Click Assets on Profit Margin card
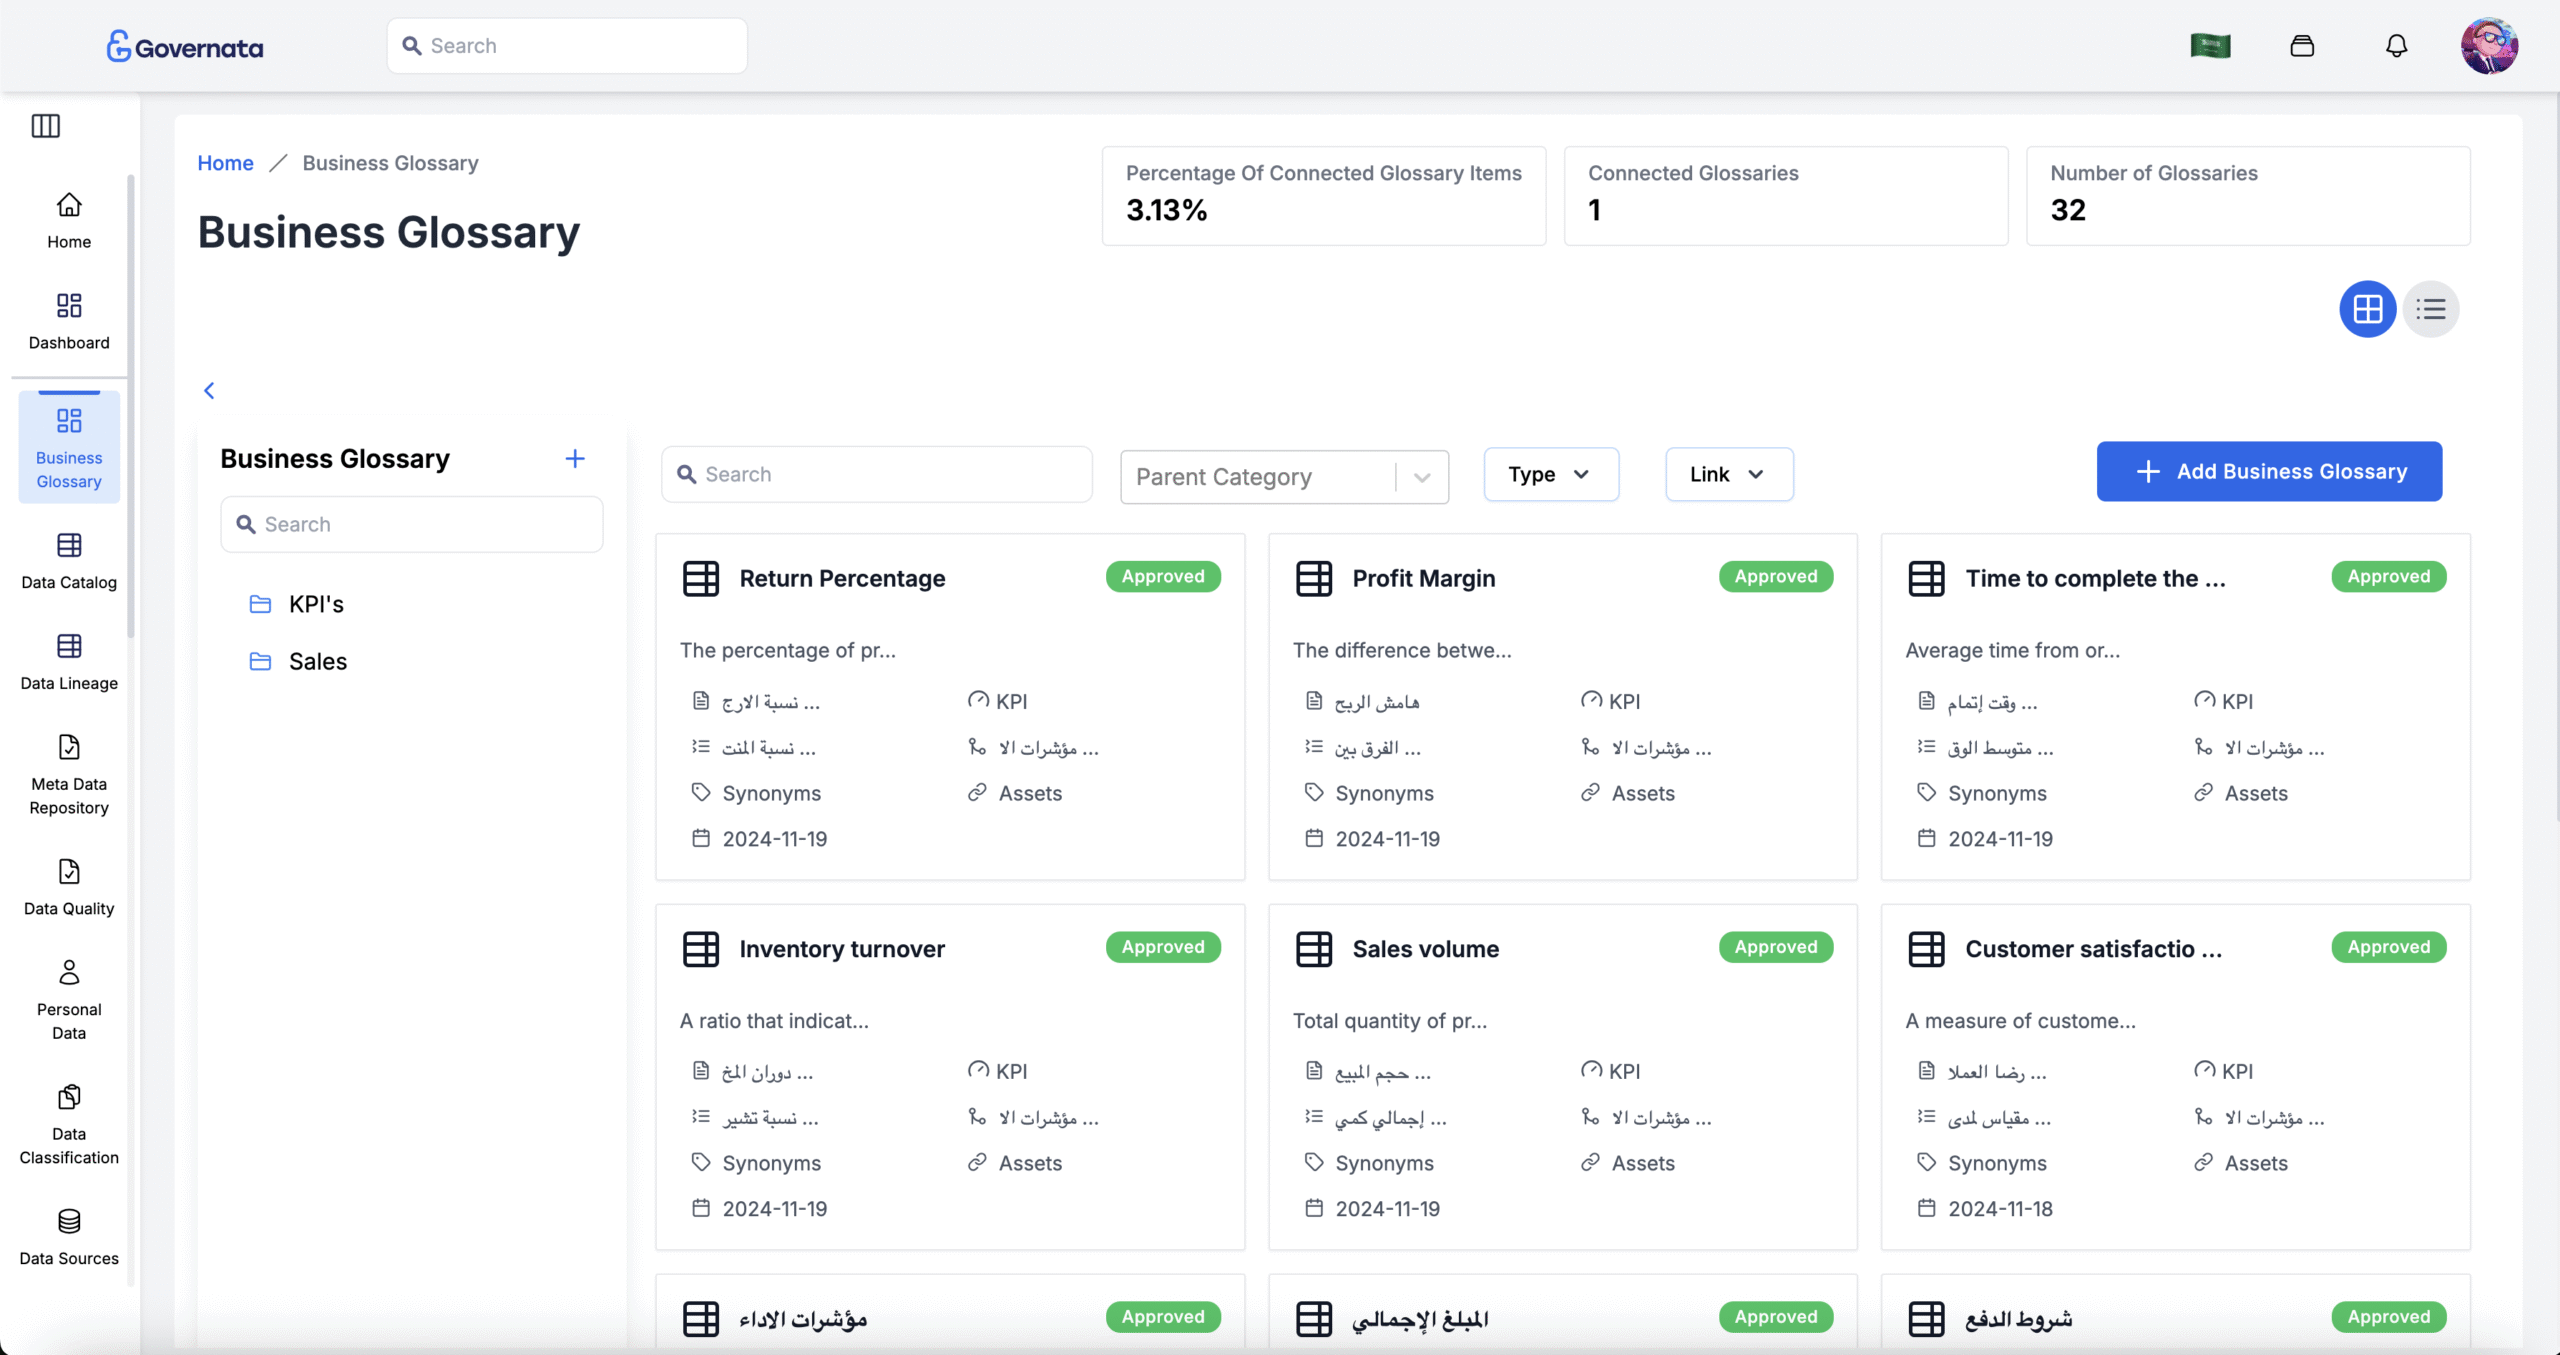The width and height of the screenshot is (2560, 1355). click(x=1643, y=793)
